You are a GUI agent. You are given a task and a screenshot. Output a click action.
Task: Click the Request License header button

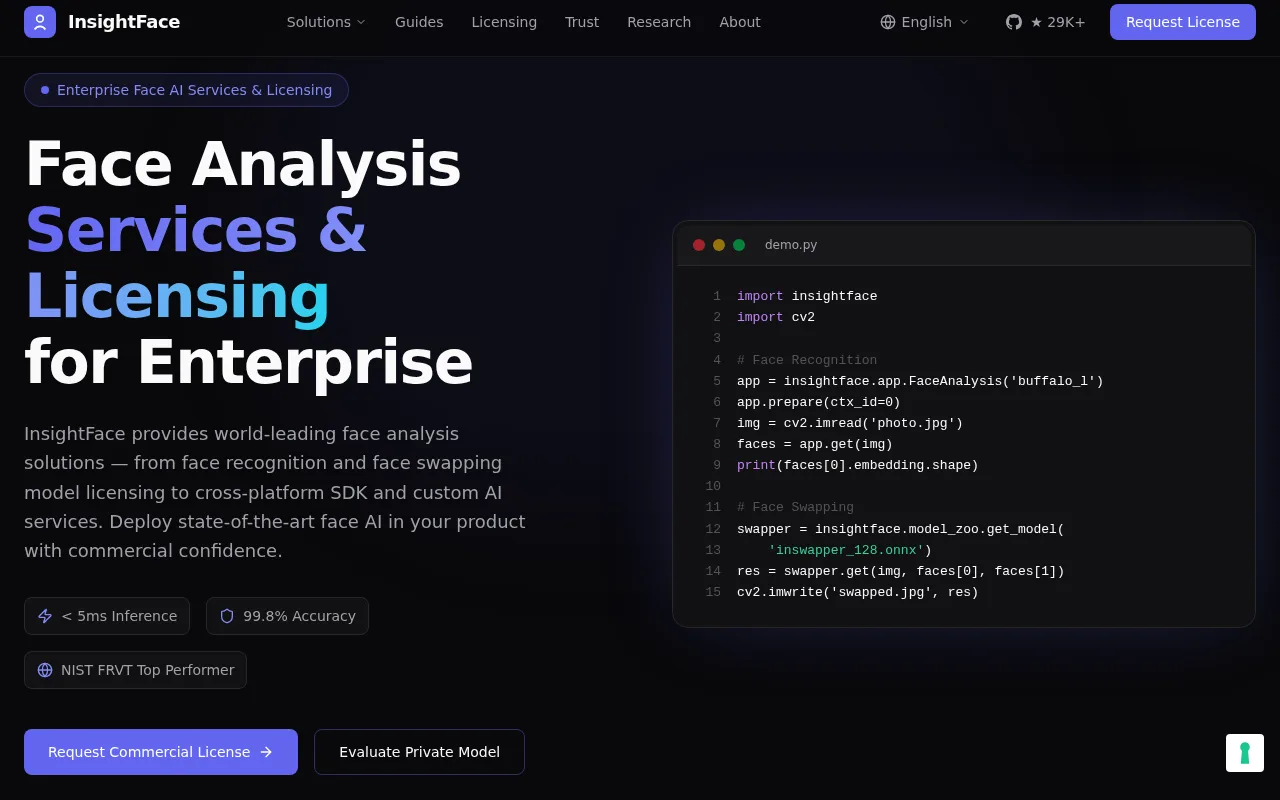1183,22
